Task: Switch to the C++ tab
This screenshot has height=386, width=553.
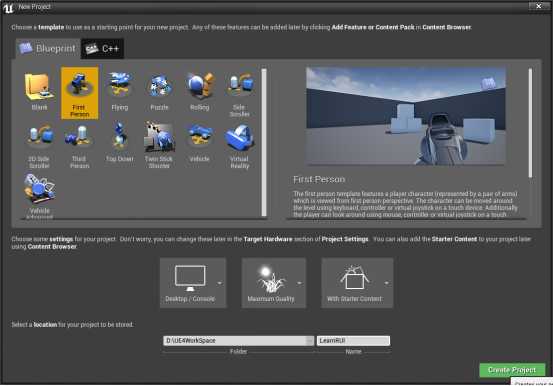Action: pos(102,48)
